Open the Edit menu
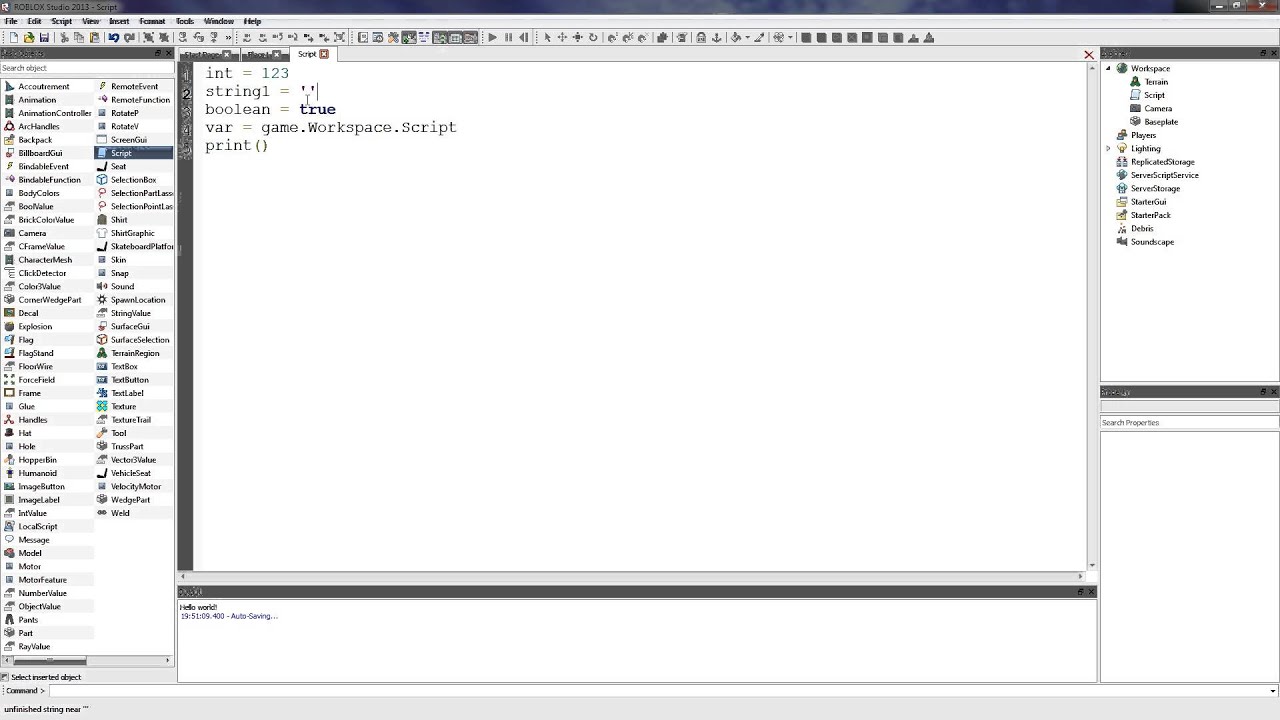This screenshot has height=720, width=1280. tap(34, 21)
